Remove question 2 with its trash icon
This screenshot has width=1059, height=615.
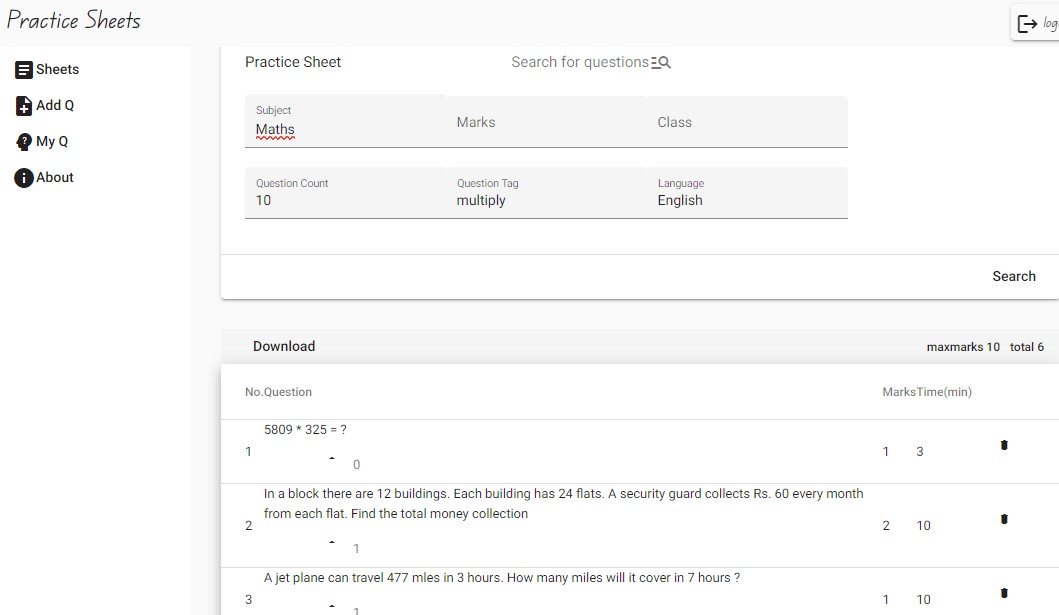[x=1004, y=519]
